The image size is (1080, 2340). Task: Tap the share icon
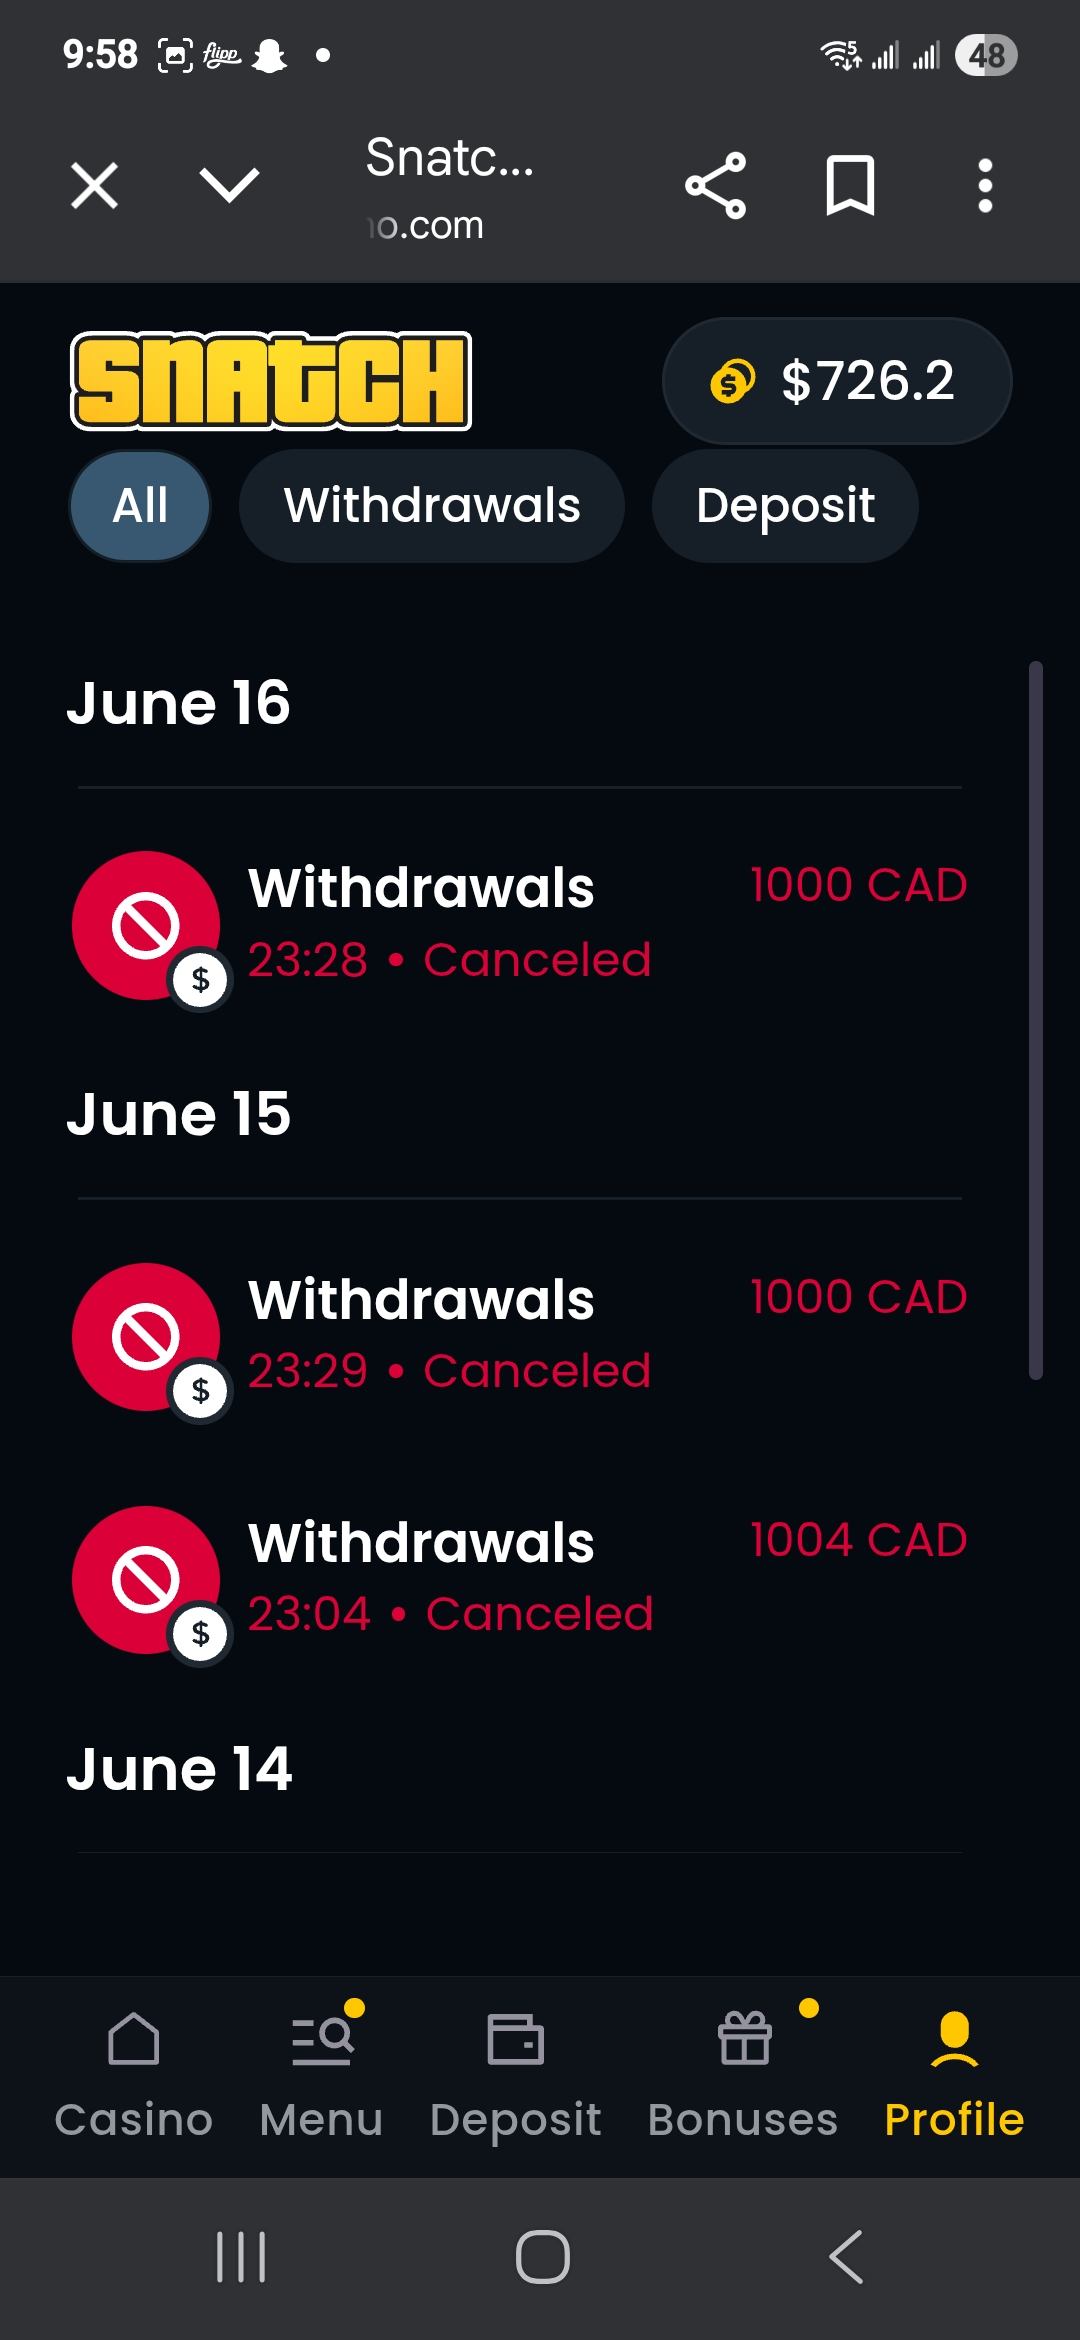click(715, 186)
